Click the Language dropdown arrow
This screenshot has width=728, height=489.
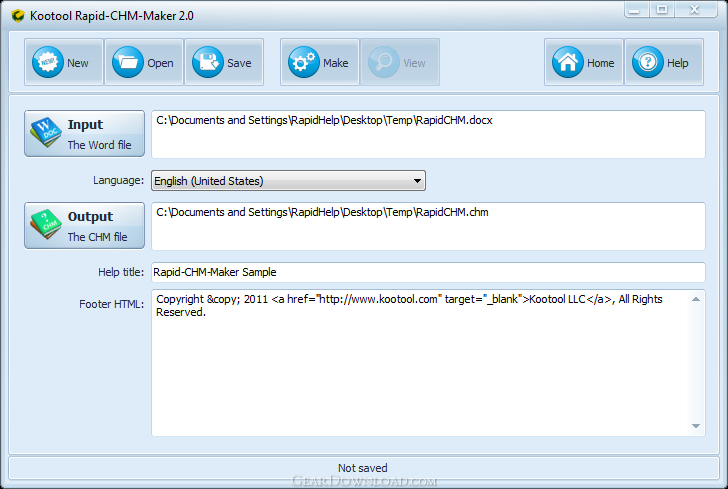[x=417, y=181]
